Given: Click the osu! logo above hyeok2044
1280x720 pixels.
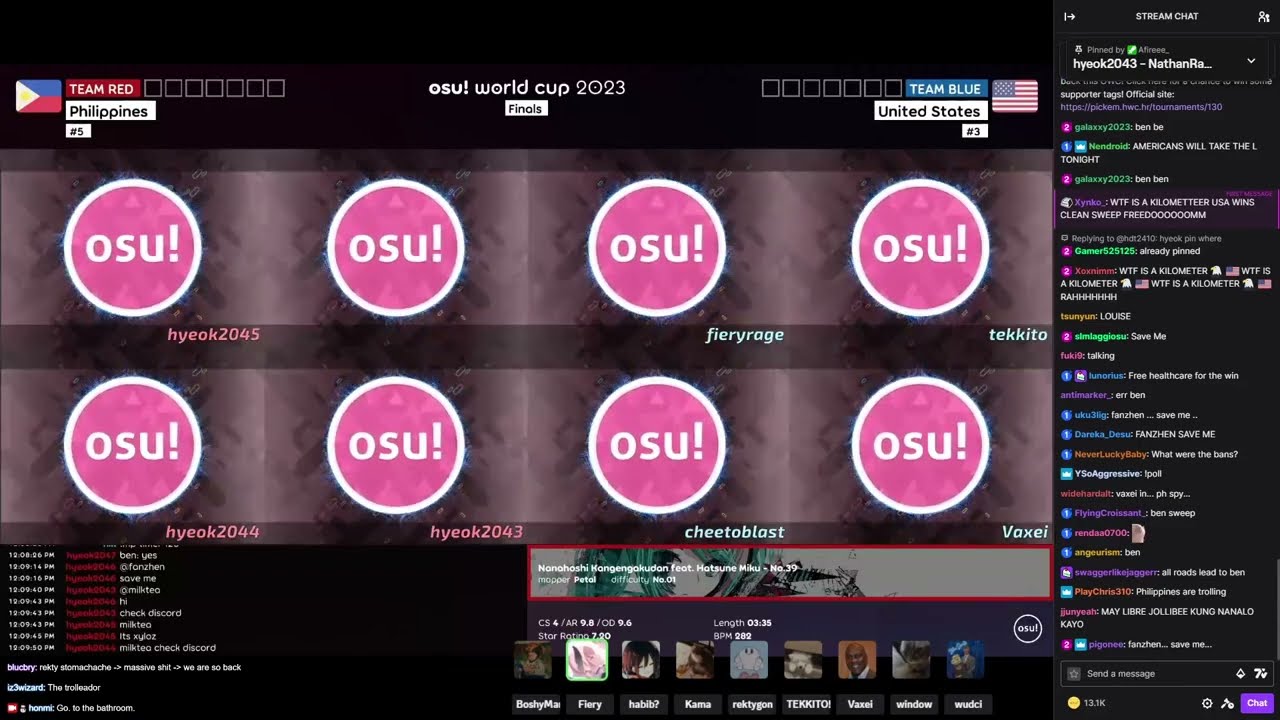Looking at the screenshot, I should tap(133, 445).
